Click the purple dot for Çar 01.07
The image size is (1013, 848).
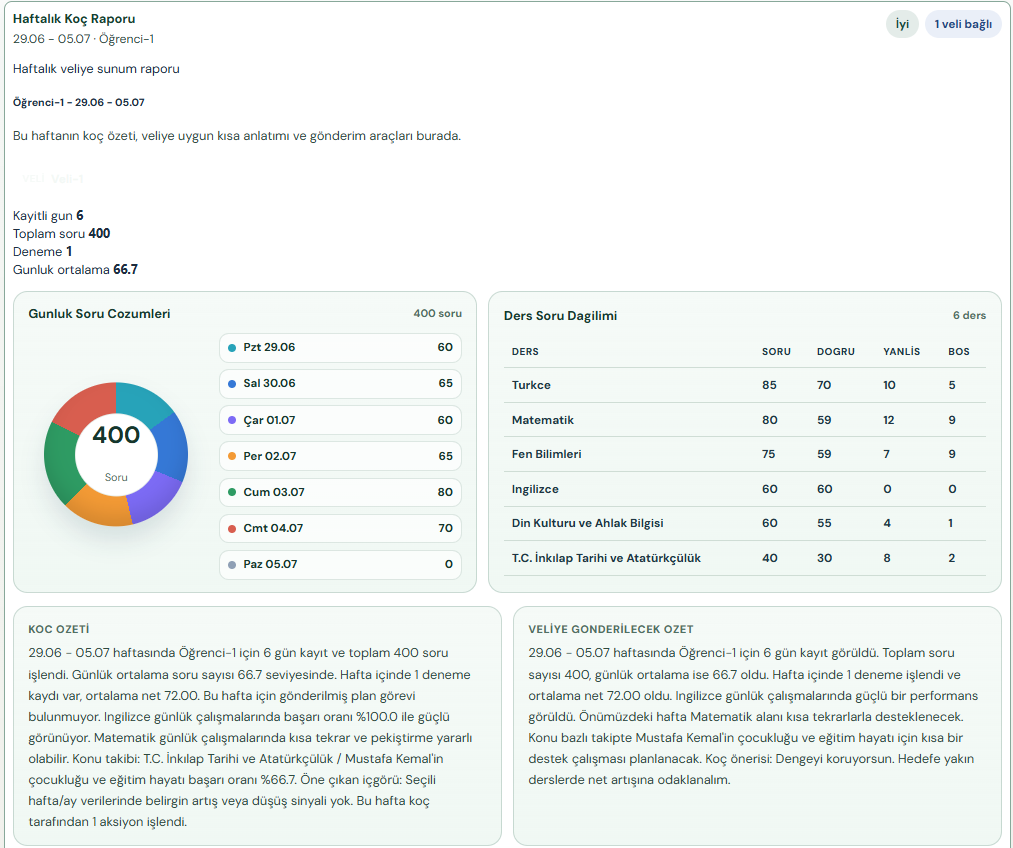tap(232, 420)
